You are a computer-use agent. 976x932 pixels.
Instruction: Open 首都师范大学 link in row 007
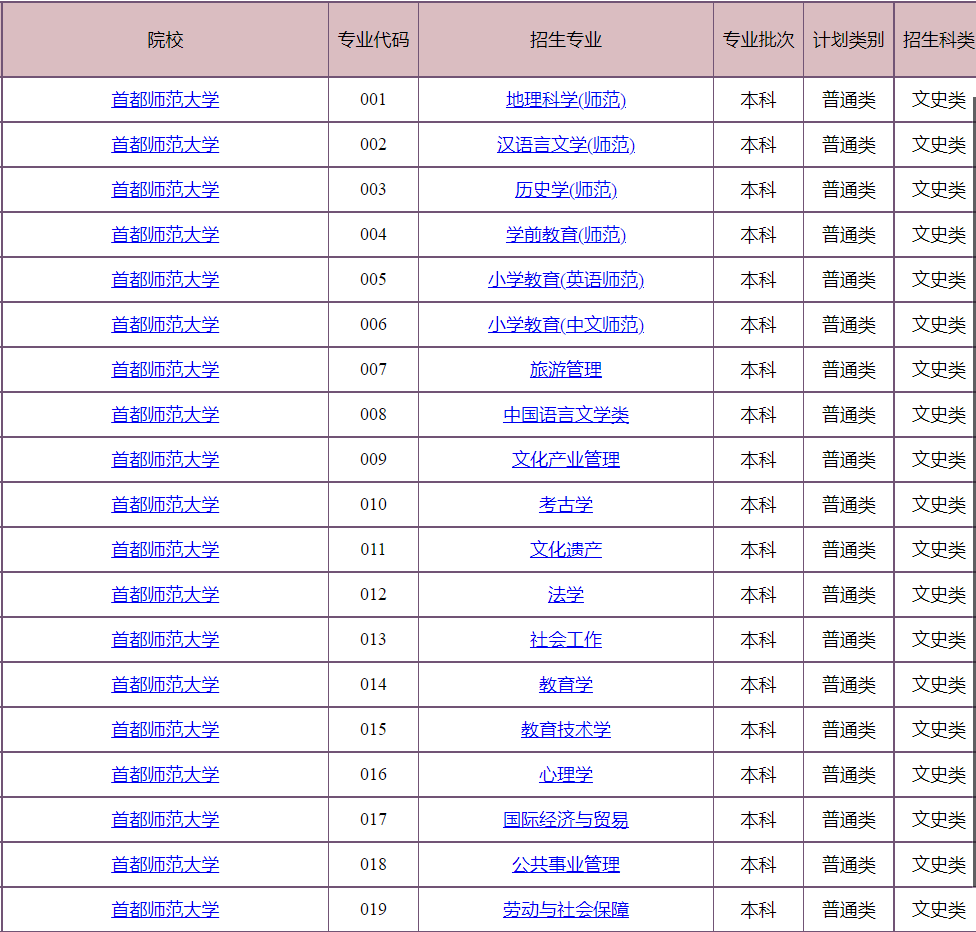(165, 369)
